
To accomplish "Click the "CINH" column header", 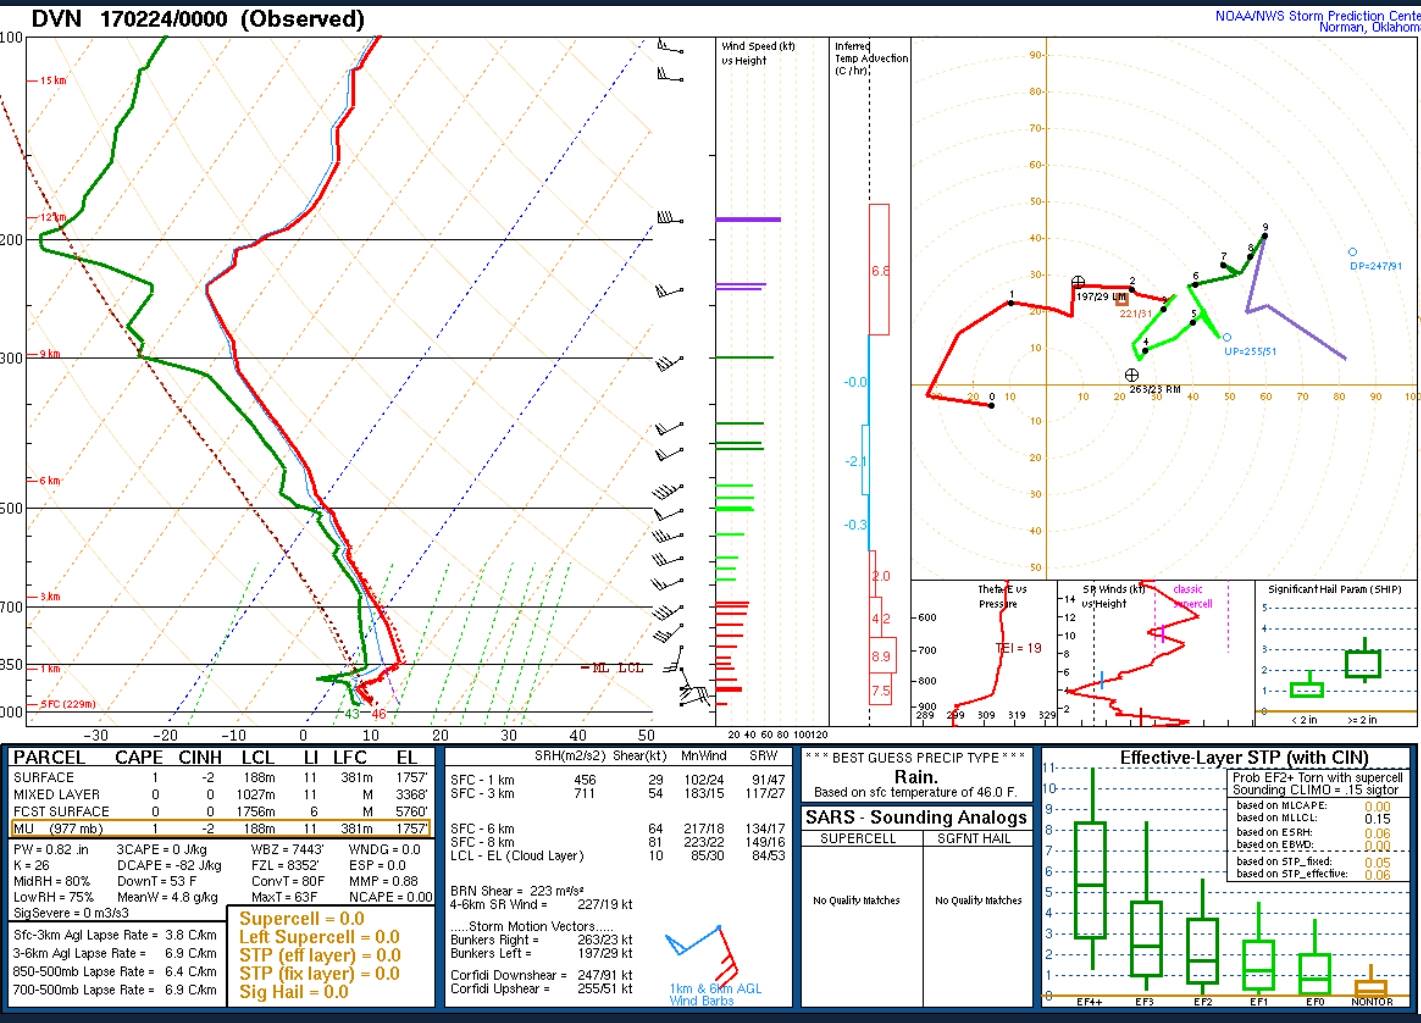I will point(200,758).
